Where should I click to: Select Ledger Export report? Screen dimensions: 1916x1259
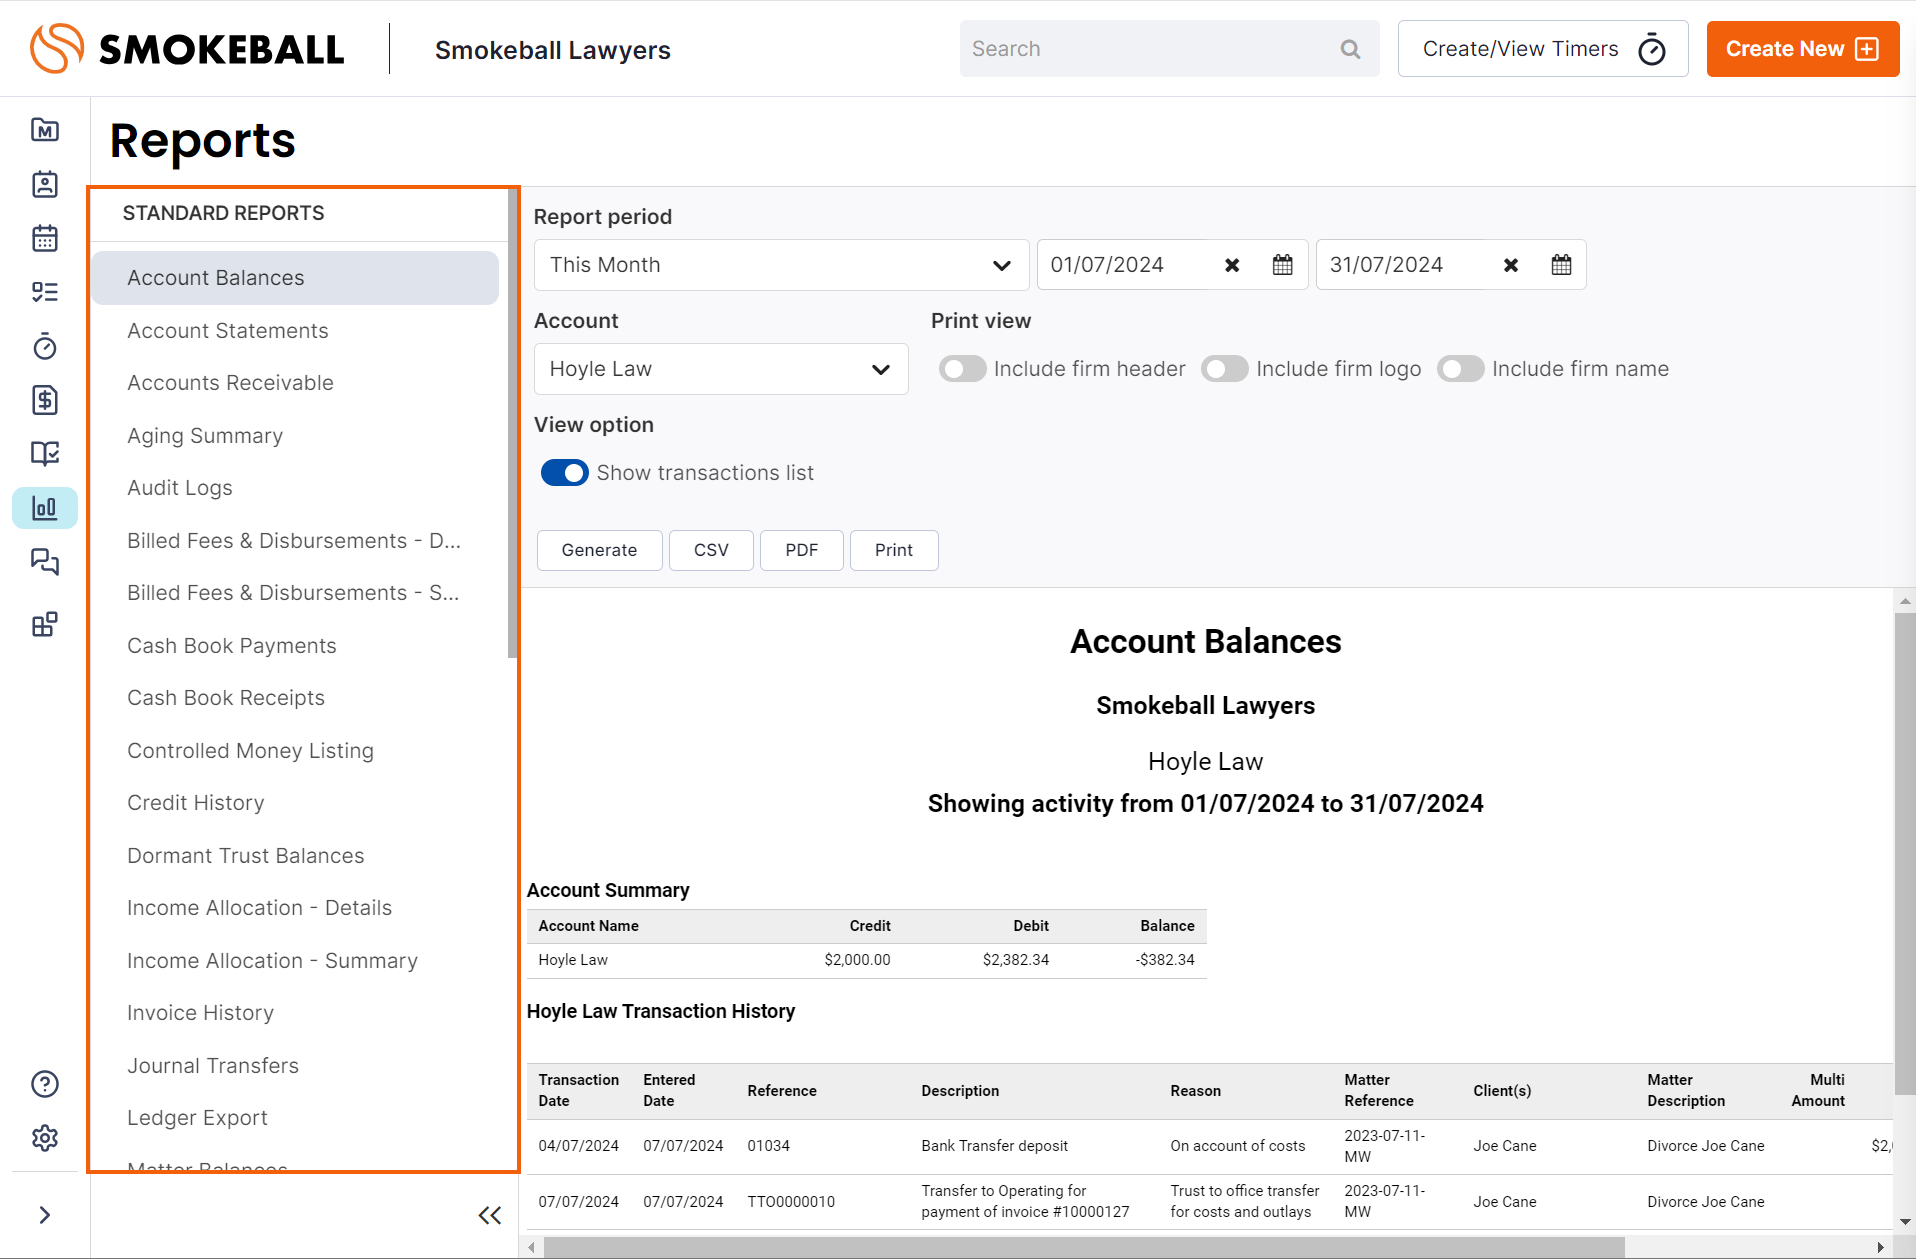pyautogui.click(x=197, y=1118)
